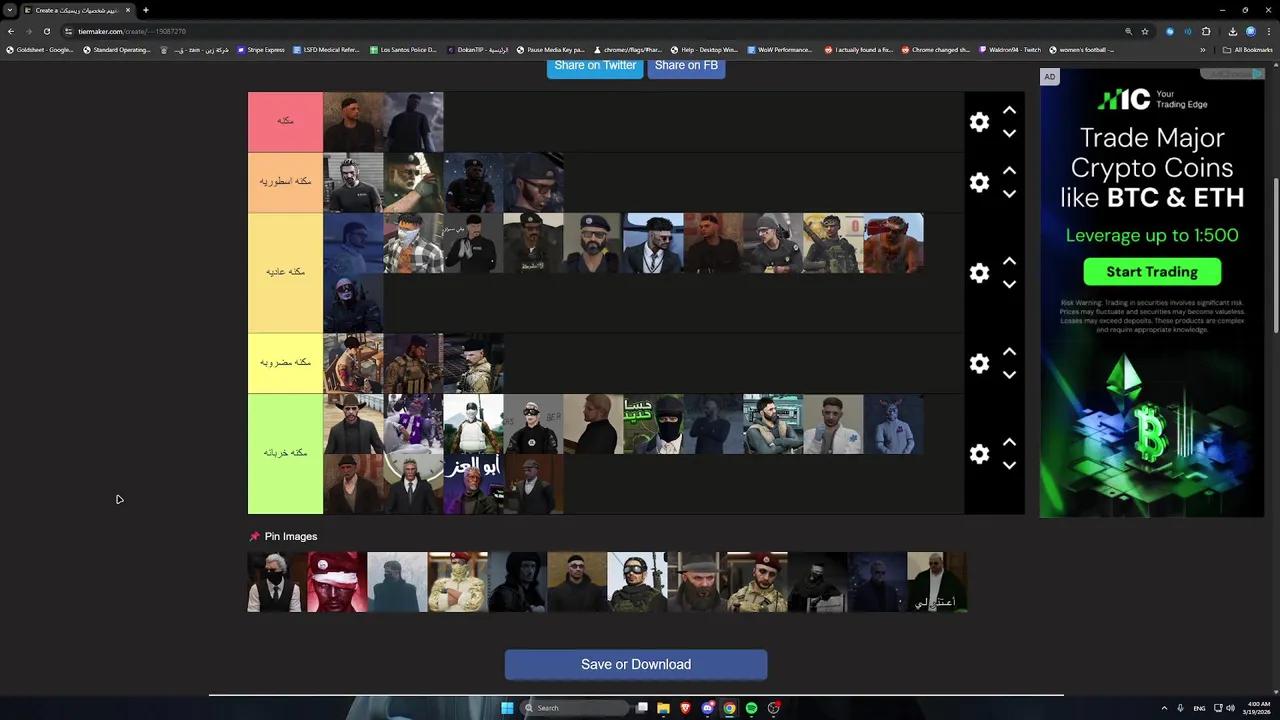Open settings gear for the pink مكنه tier

pyautogui.click(x=979, y=121)
